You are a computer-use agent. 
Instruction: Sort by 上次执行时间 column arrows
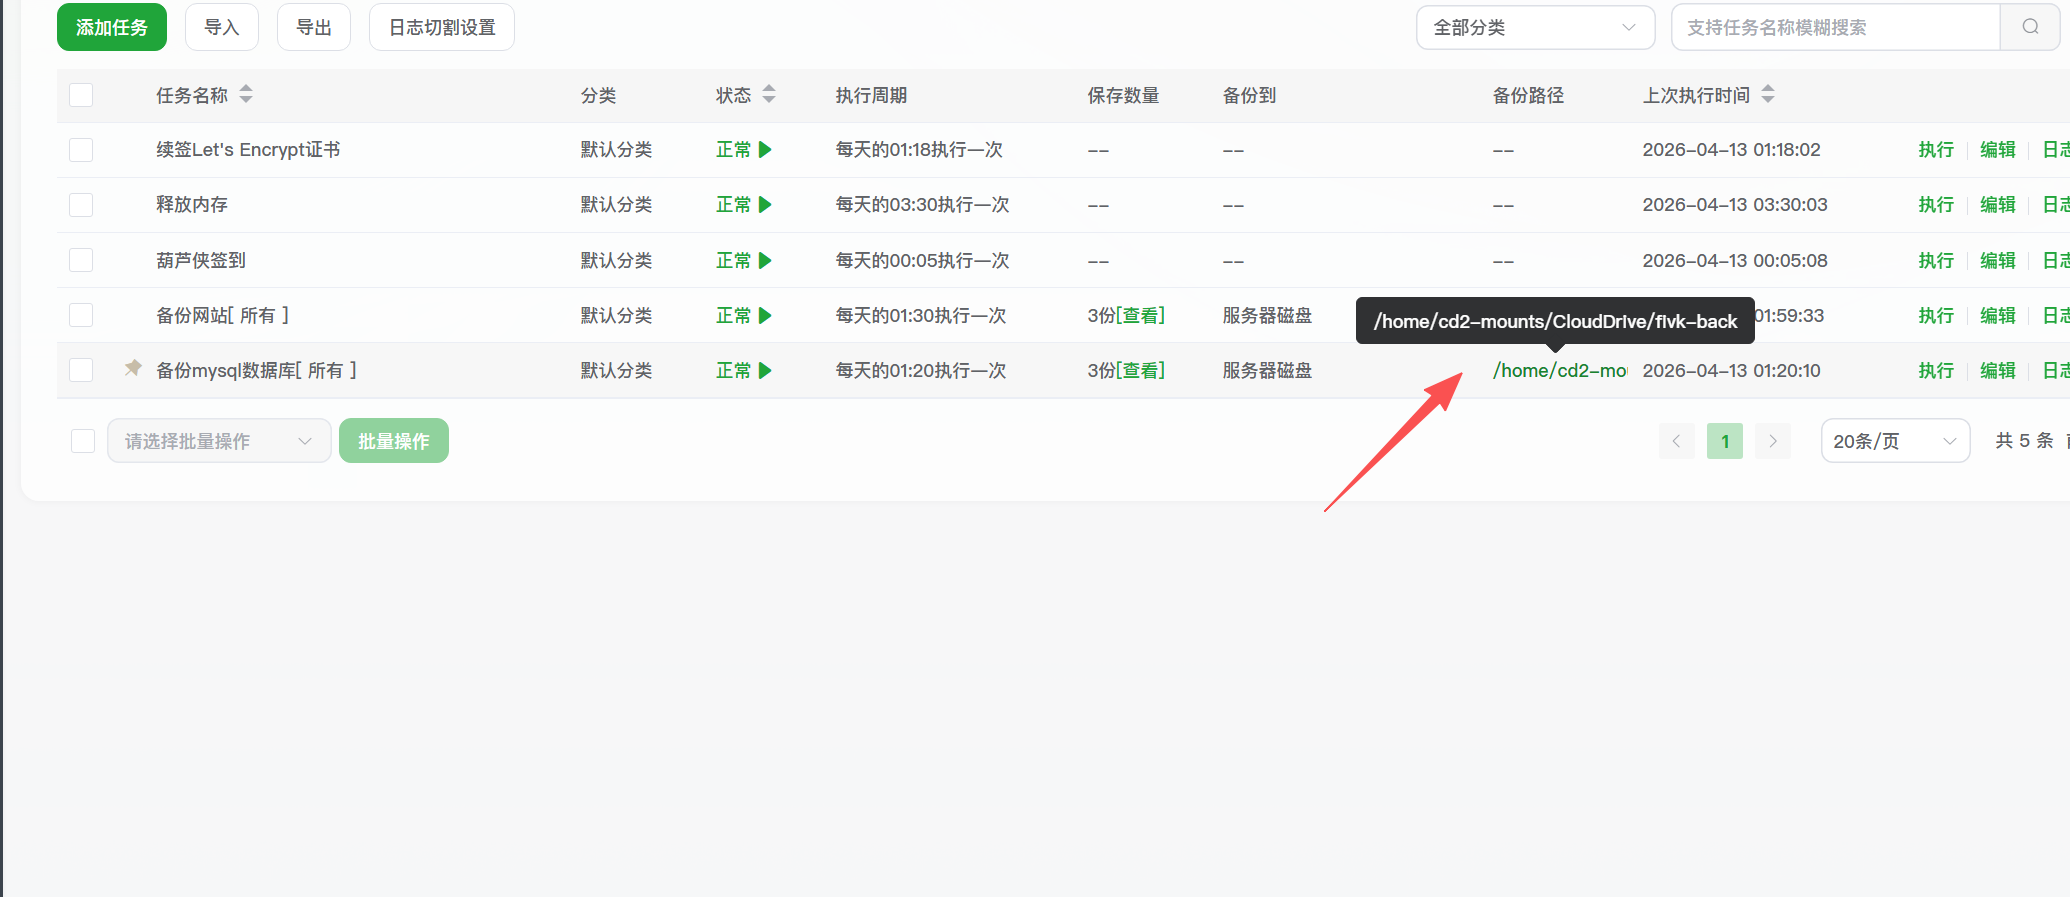[x=1768, y=95]
